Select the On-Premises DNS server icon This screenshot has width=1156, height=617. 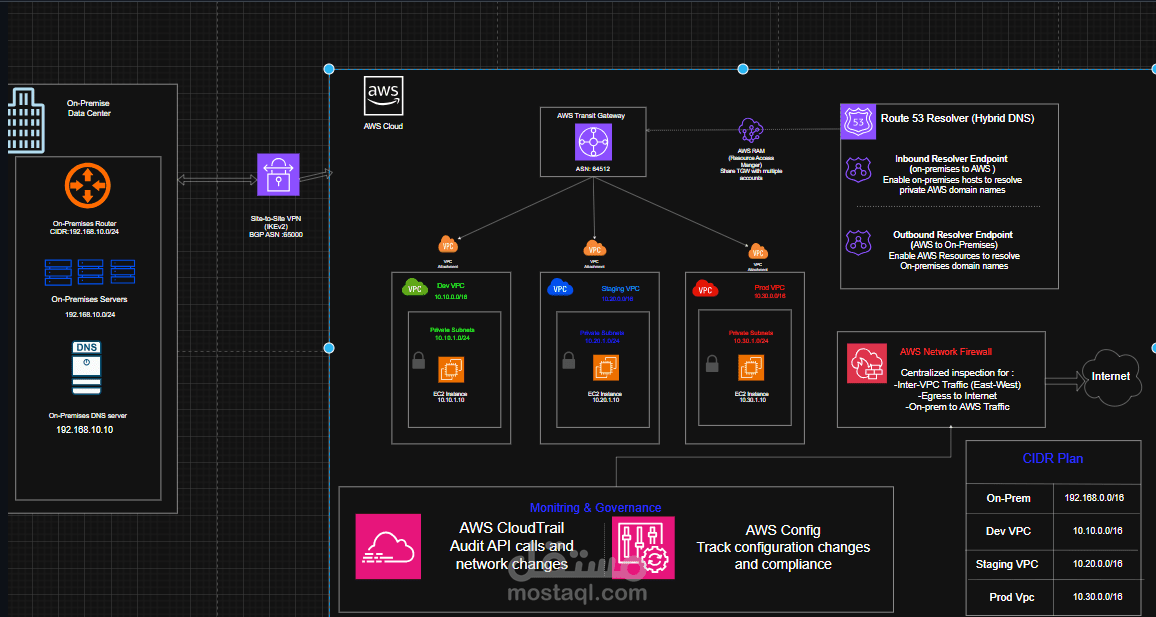86,368
